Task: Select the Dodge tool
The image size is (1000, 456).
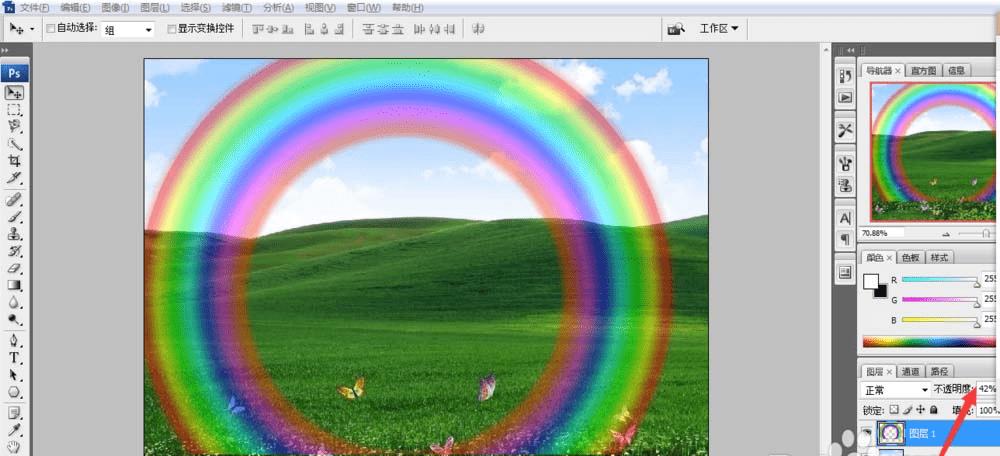Action: [x=15, y=319]
